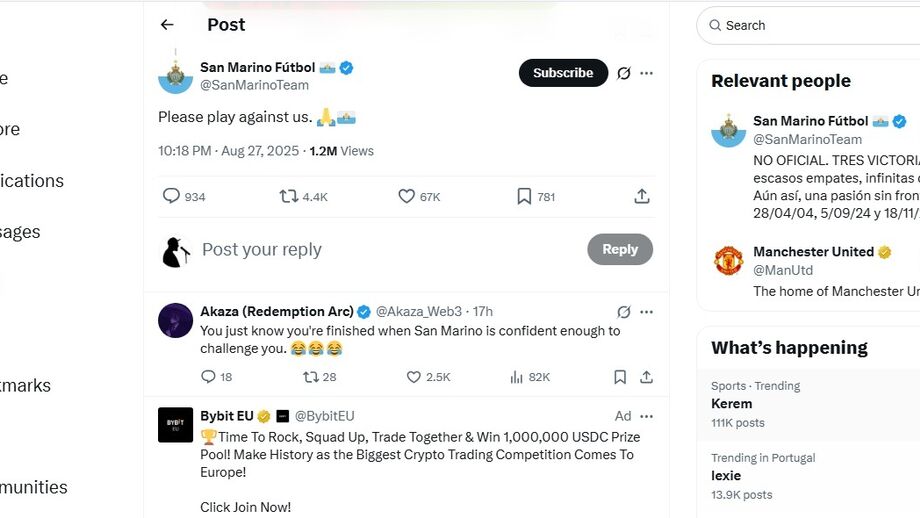Screen dimensions: 920x518
Task: View analytics of Akaza's reply
Action: pyautogui.click(x=517, y=377)
